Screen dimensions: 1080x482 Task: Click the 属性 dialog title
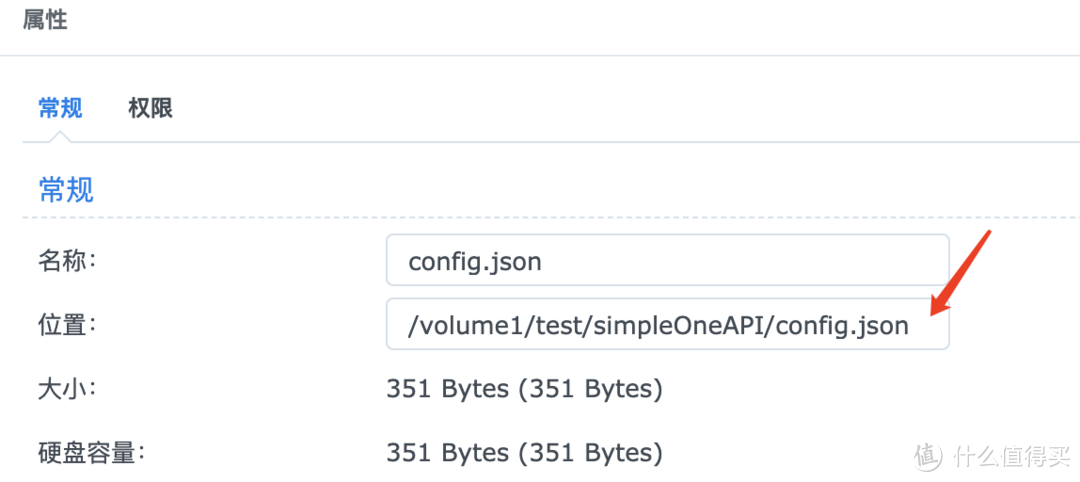coord(45,19)
